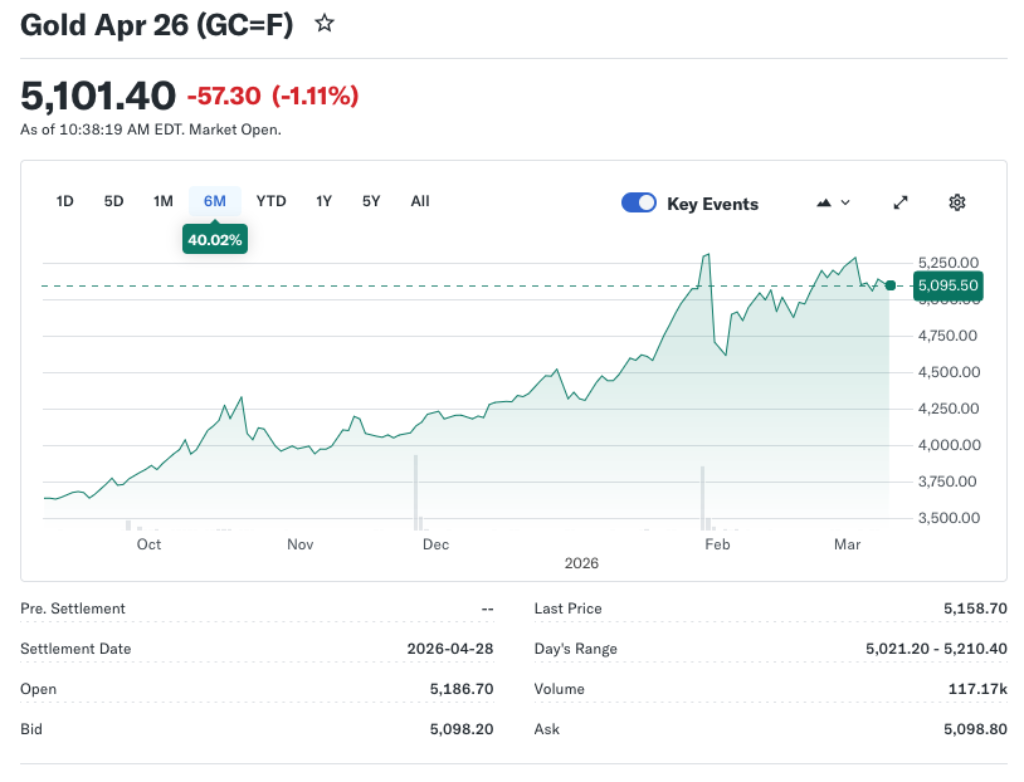Select the 5Y time range
This screenshot has width=1024, height=782.
click(370, 201)
